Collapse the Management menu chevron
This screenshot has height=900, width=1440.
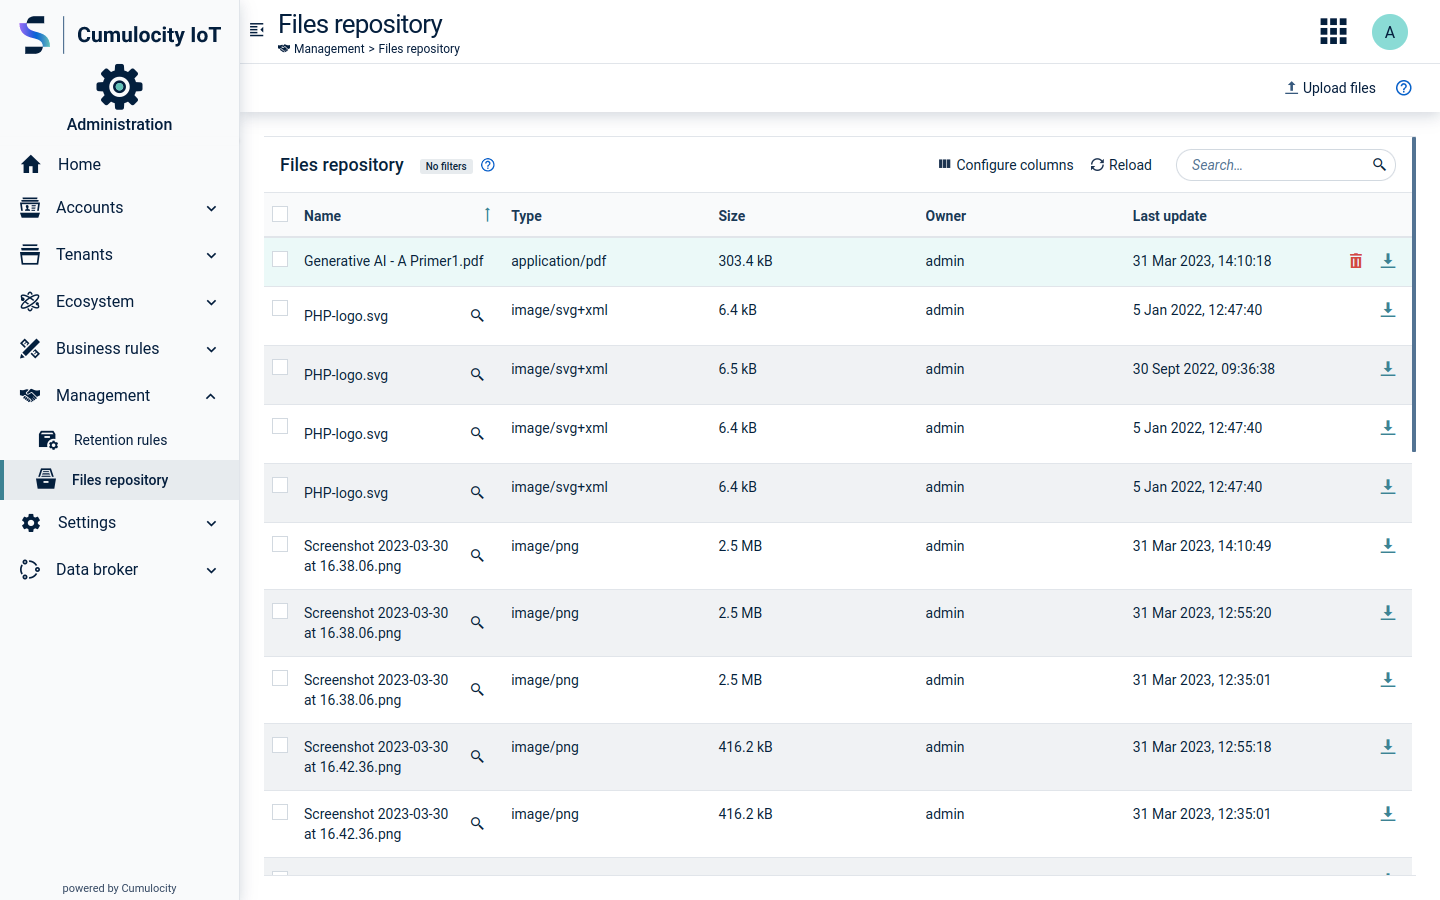211,396
